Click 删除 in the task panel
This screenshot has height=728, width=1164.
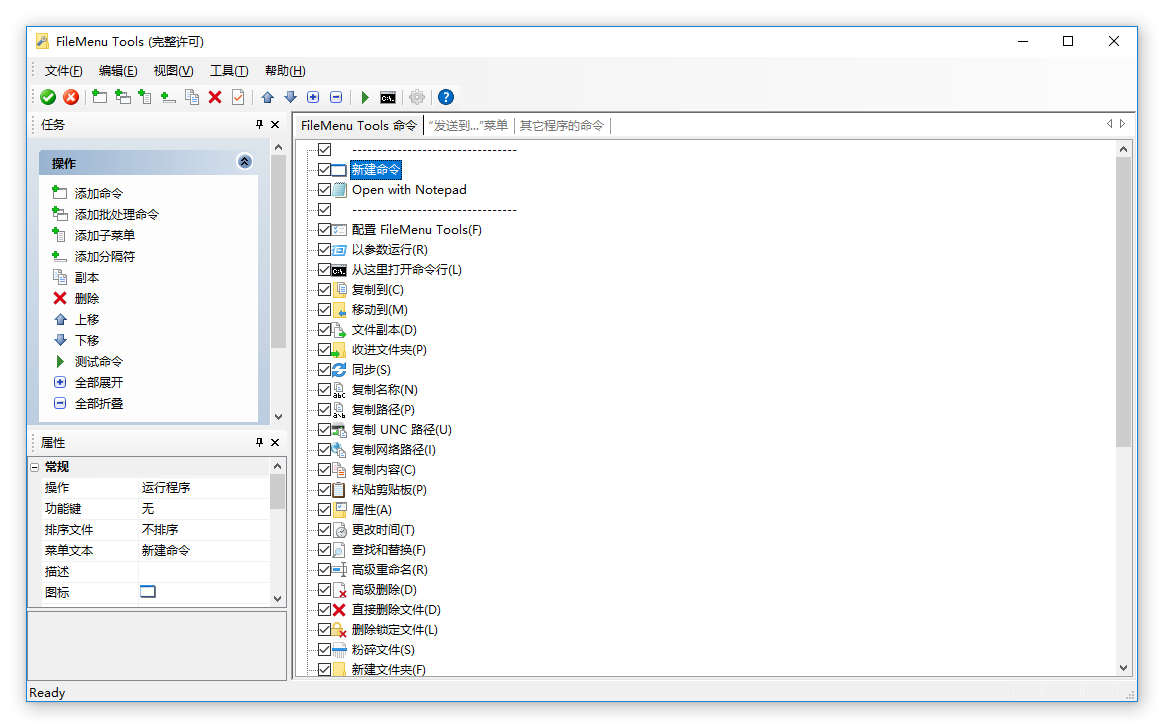coord(87,298)
